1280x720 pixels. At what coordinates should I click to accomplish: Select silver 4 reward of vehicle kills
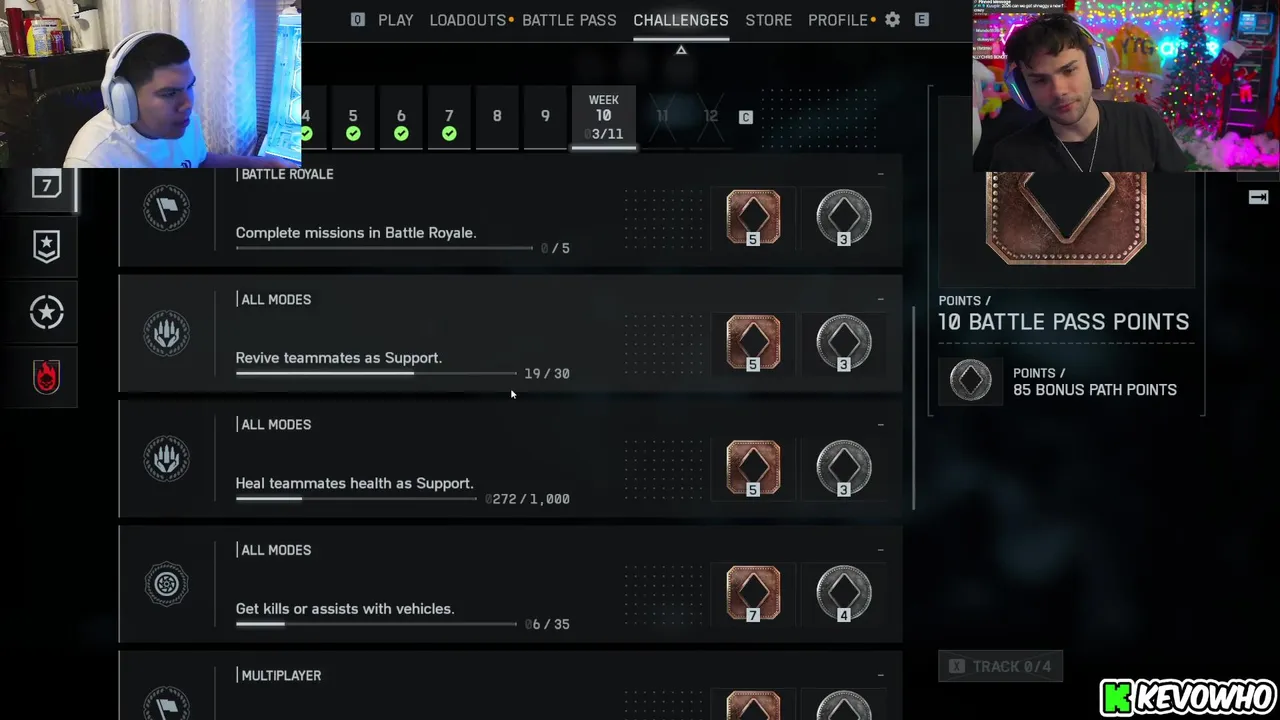click(843, 593)
